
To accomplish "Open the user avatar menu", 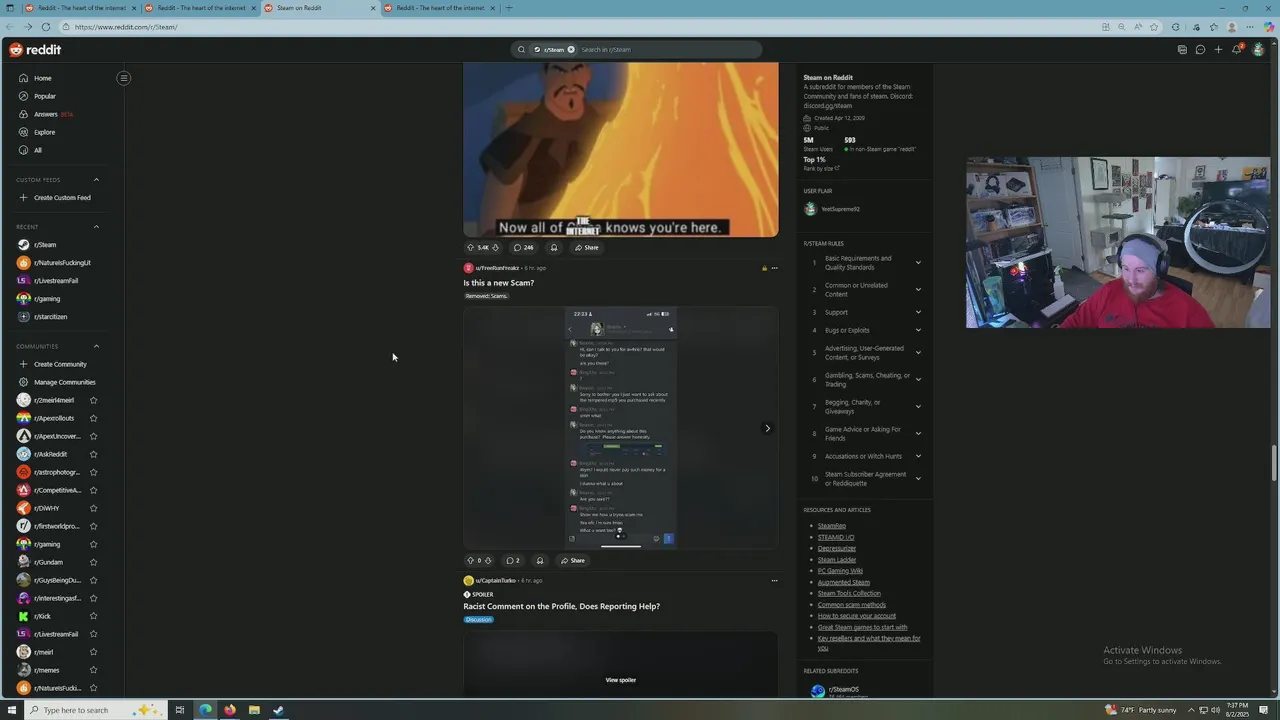I will coord(1258,49).
